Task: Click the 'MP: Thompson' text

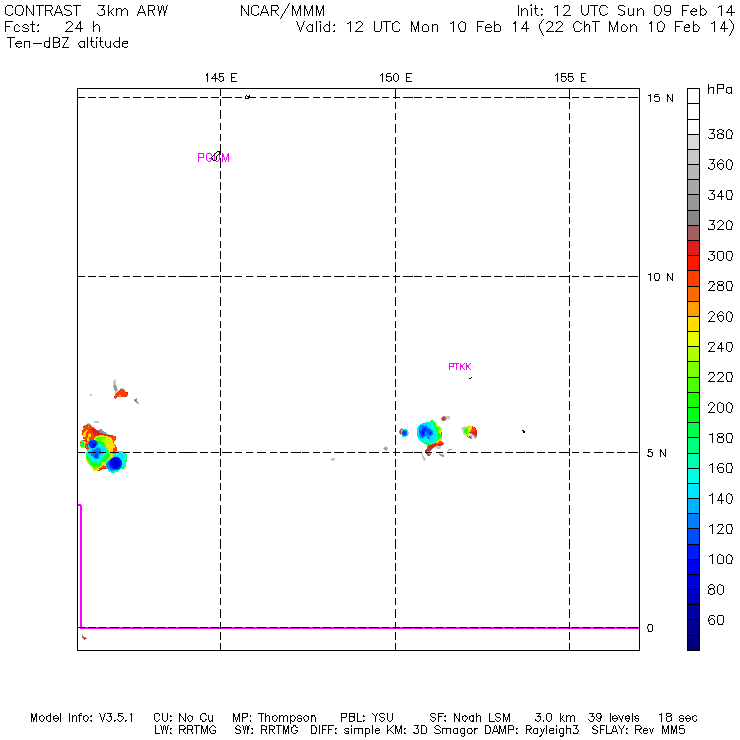Action: (x=274, y=718)
